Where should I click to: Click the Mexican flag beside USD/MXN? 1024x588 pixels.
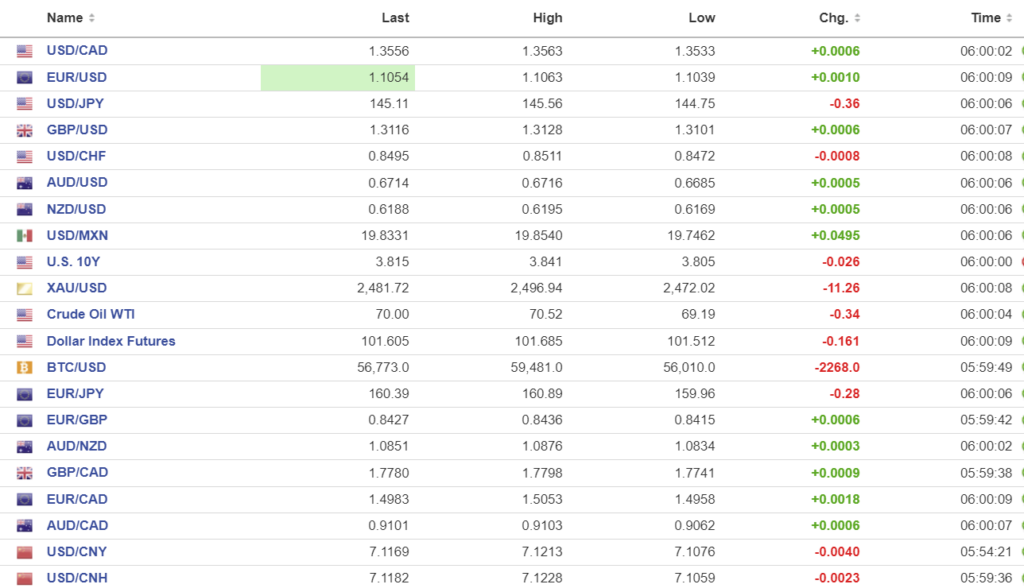25,236
